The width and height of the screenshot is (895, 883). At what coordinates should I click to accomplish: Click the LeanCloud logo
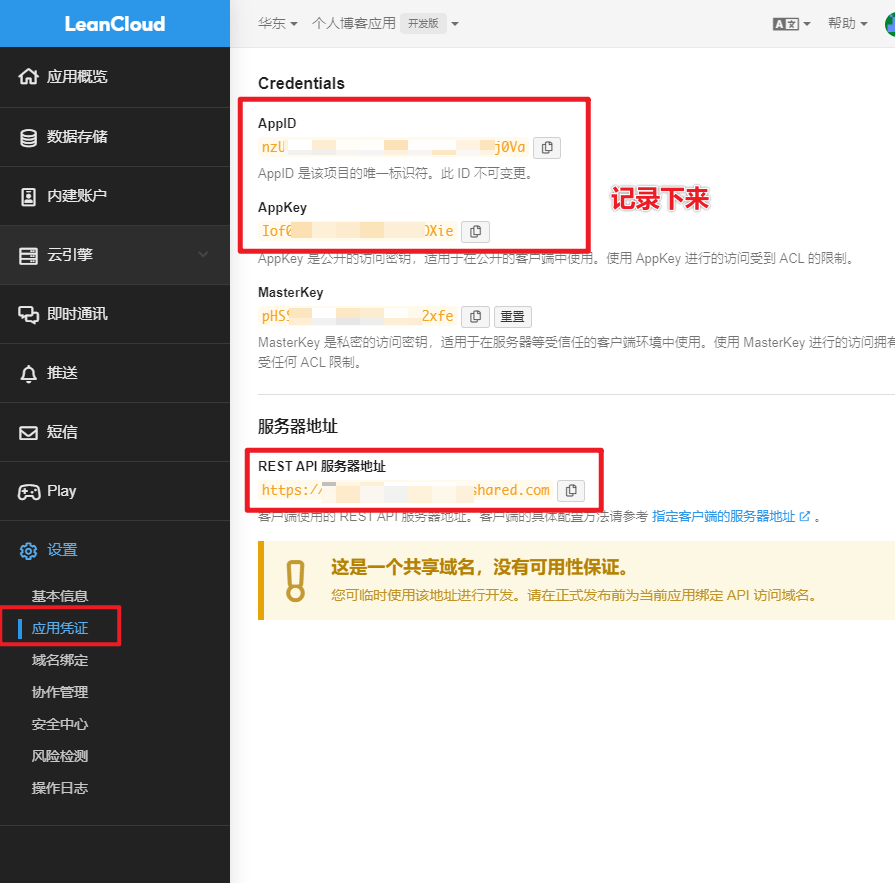coord(114,24)
